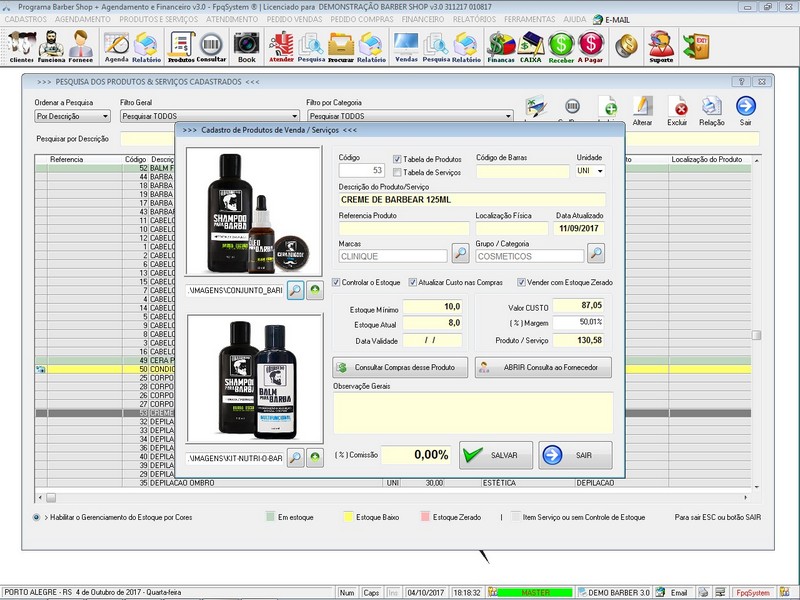The width and height of the screenshot is (800, 600).
Task: Toggle Atualizar Custo nas Compras checkbox
Action: coord(412,282)
